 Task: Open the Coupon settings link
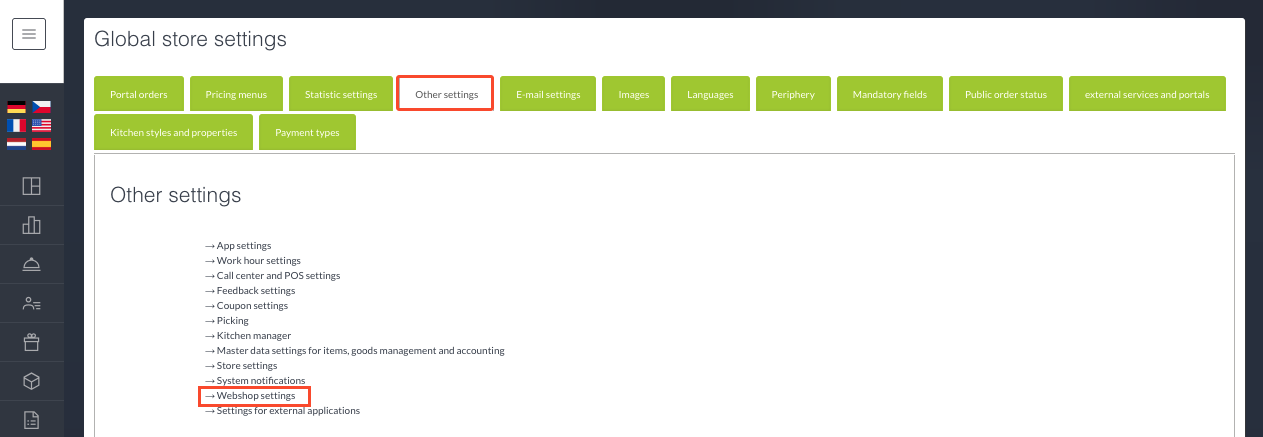click(x=251, y=306)
